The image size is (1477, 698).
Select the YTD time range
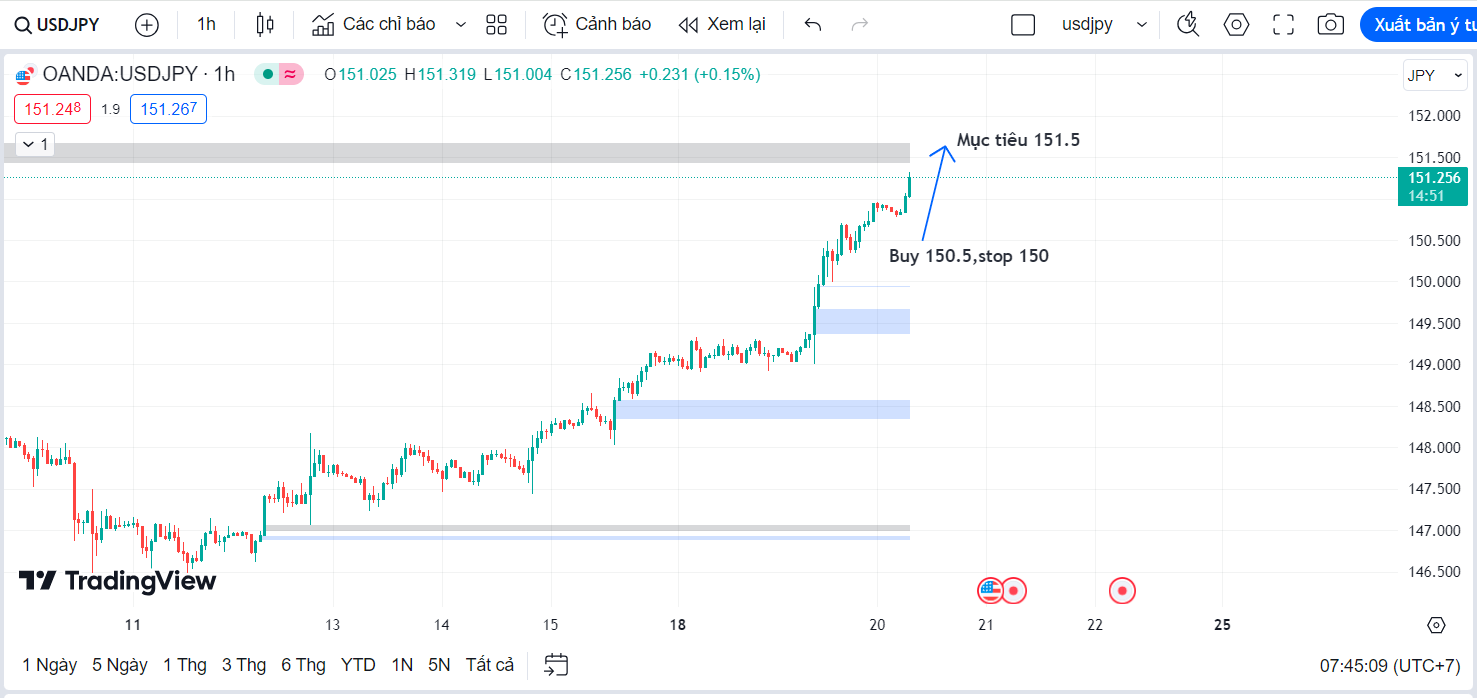pyautogui.click(x=358, y=665)
